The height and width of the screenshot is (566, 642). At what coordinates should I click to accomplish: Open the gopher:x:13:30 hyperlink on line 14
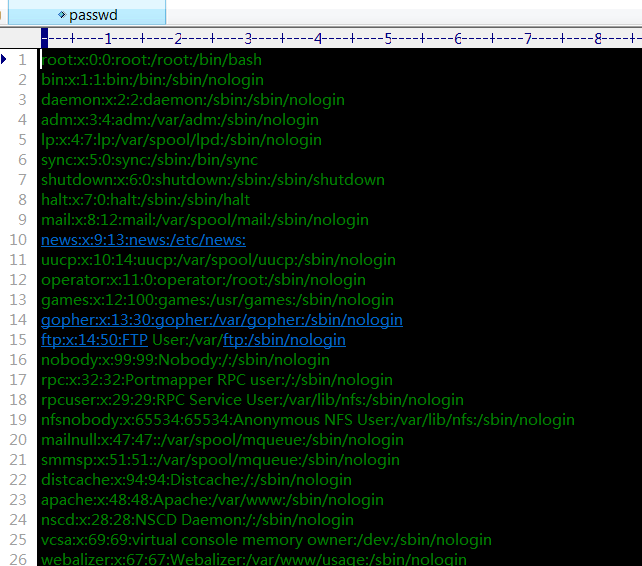pyautogui.click(x=222, y=319)
